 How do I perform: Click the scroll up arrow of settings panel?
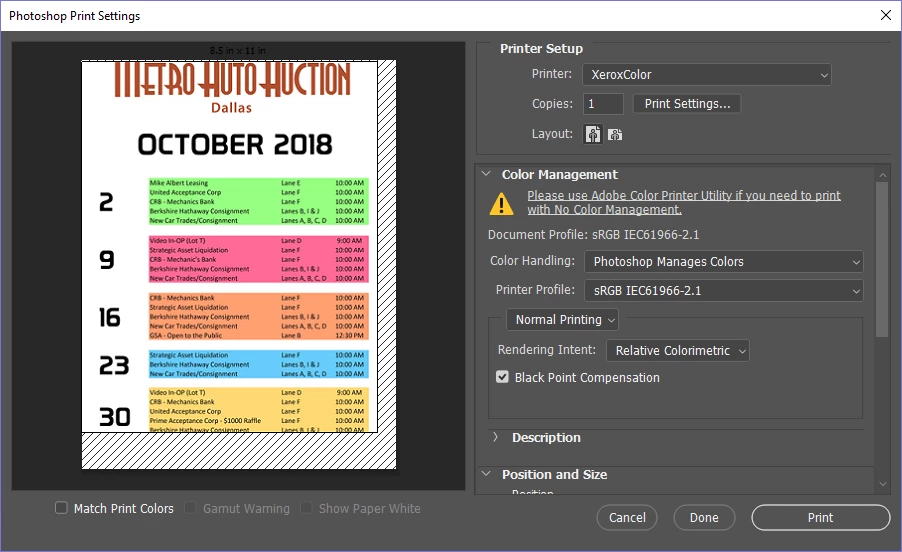click(882, 174)
